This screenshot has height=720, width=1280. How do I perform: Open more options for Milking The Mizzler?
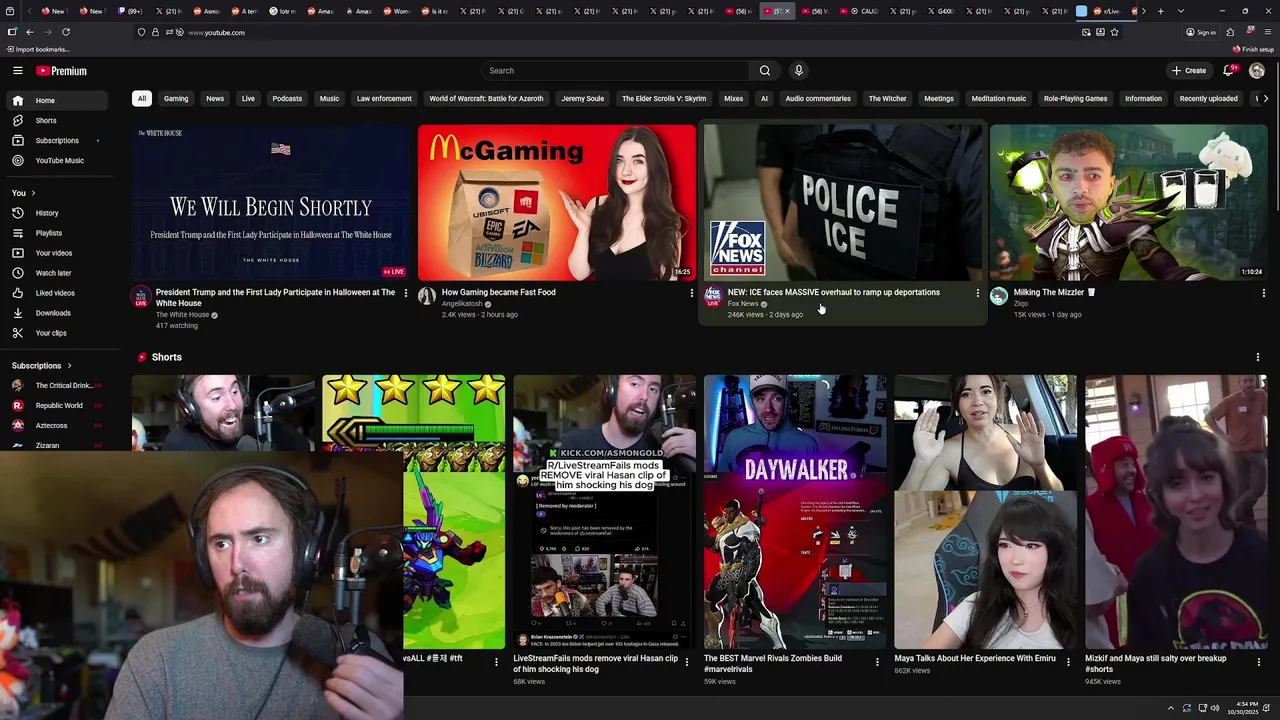tap(1263, 293)
